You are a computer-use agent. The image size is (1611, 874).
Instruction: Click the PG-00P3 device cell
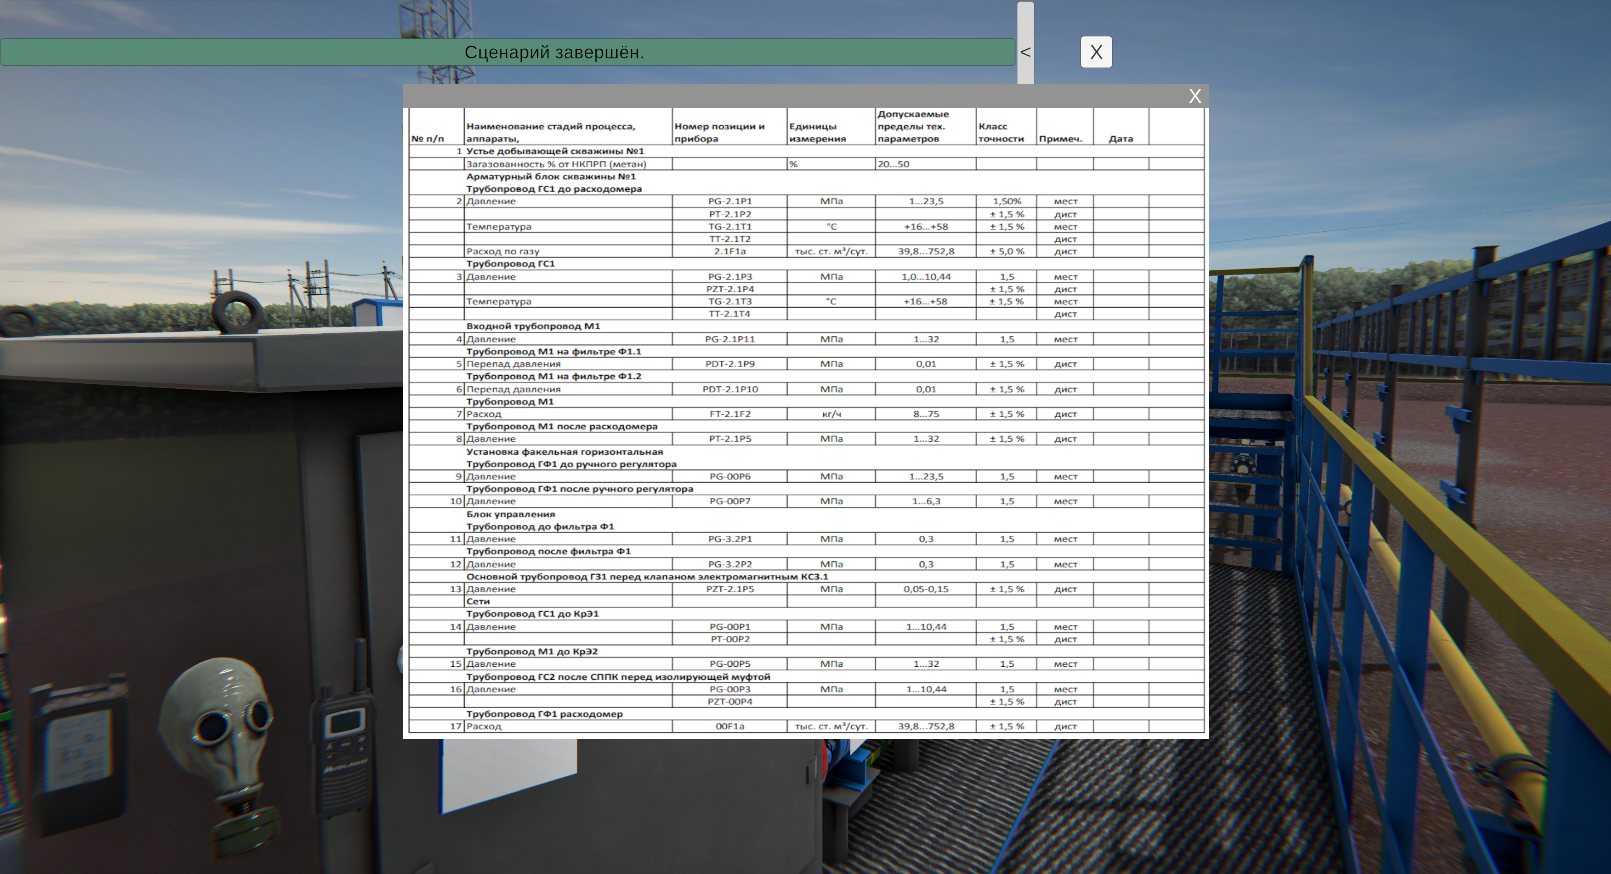coord(730,689)
